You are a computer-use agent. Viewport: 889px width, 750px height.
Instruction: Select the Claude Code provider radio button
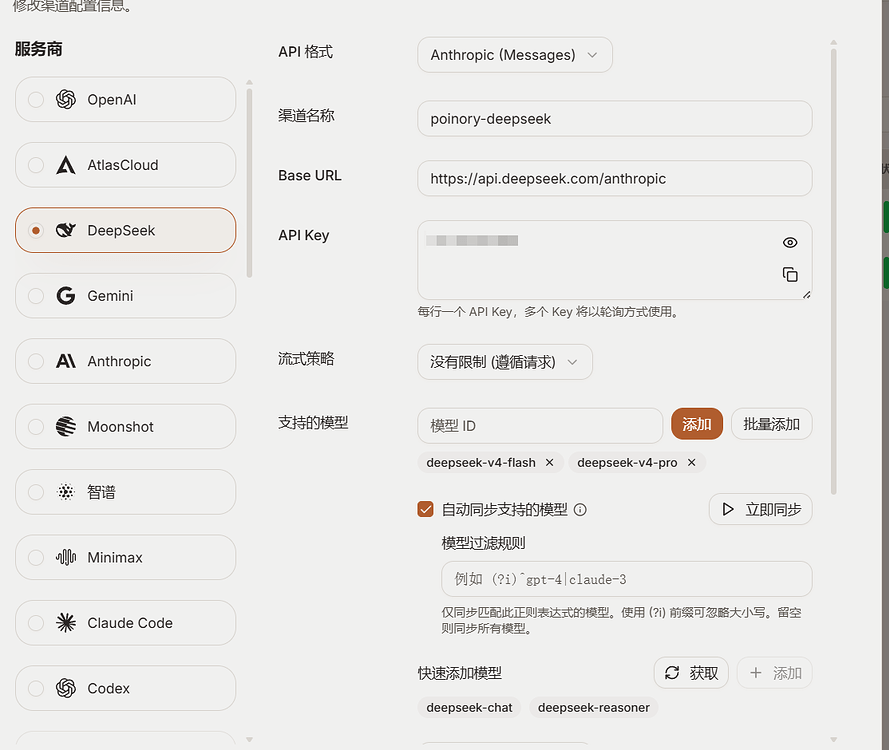[x=36, y=623]
